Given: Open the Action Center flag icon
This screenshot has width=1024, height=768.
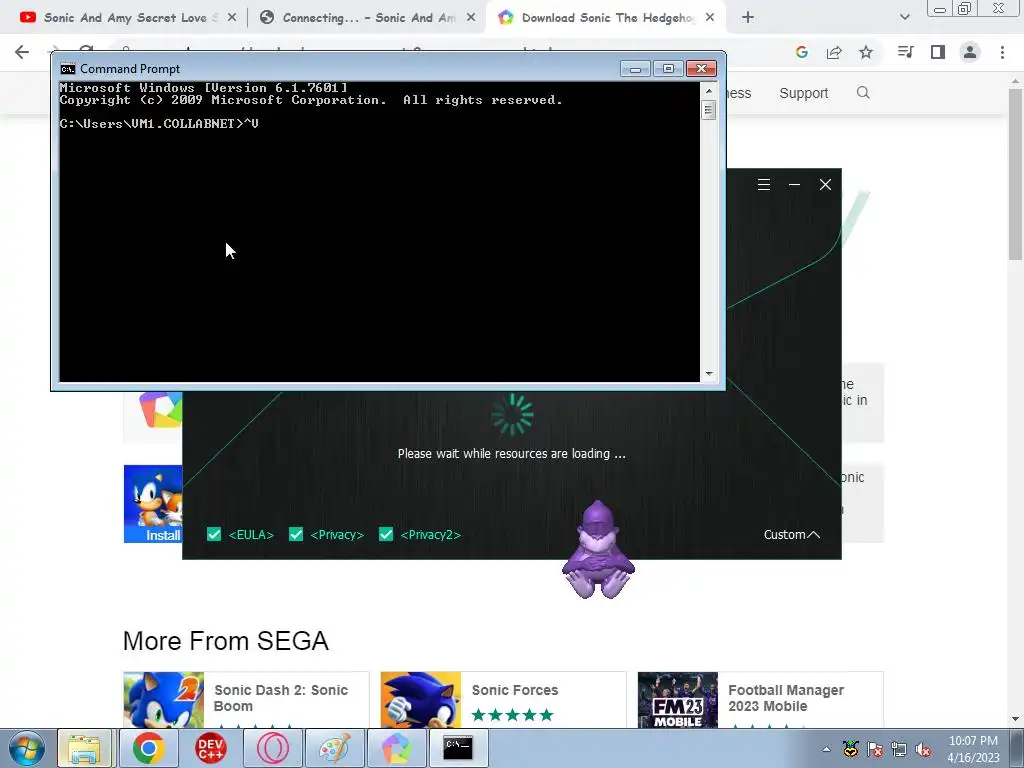Looking at the screenshot, I should click(874, 749).
